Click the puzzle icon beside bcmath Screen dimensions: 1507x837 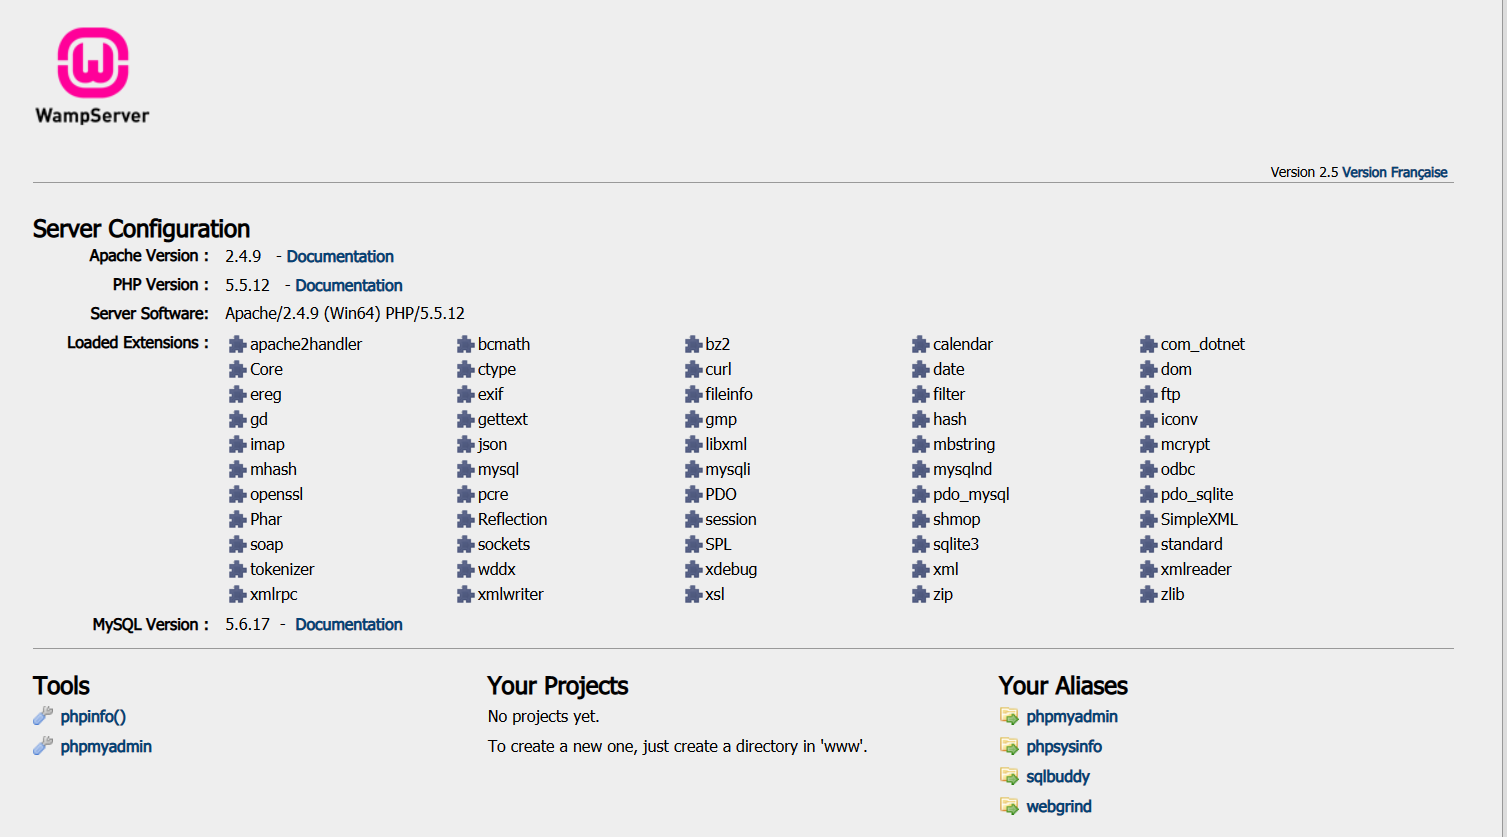465,344
